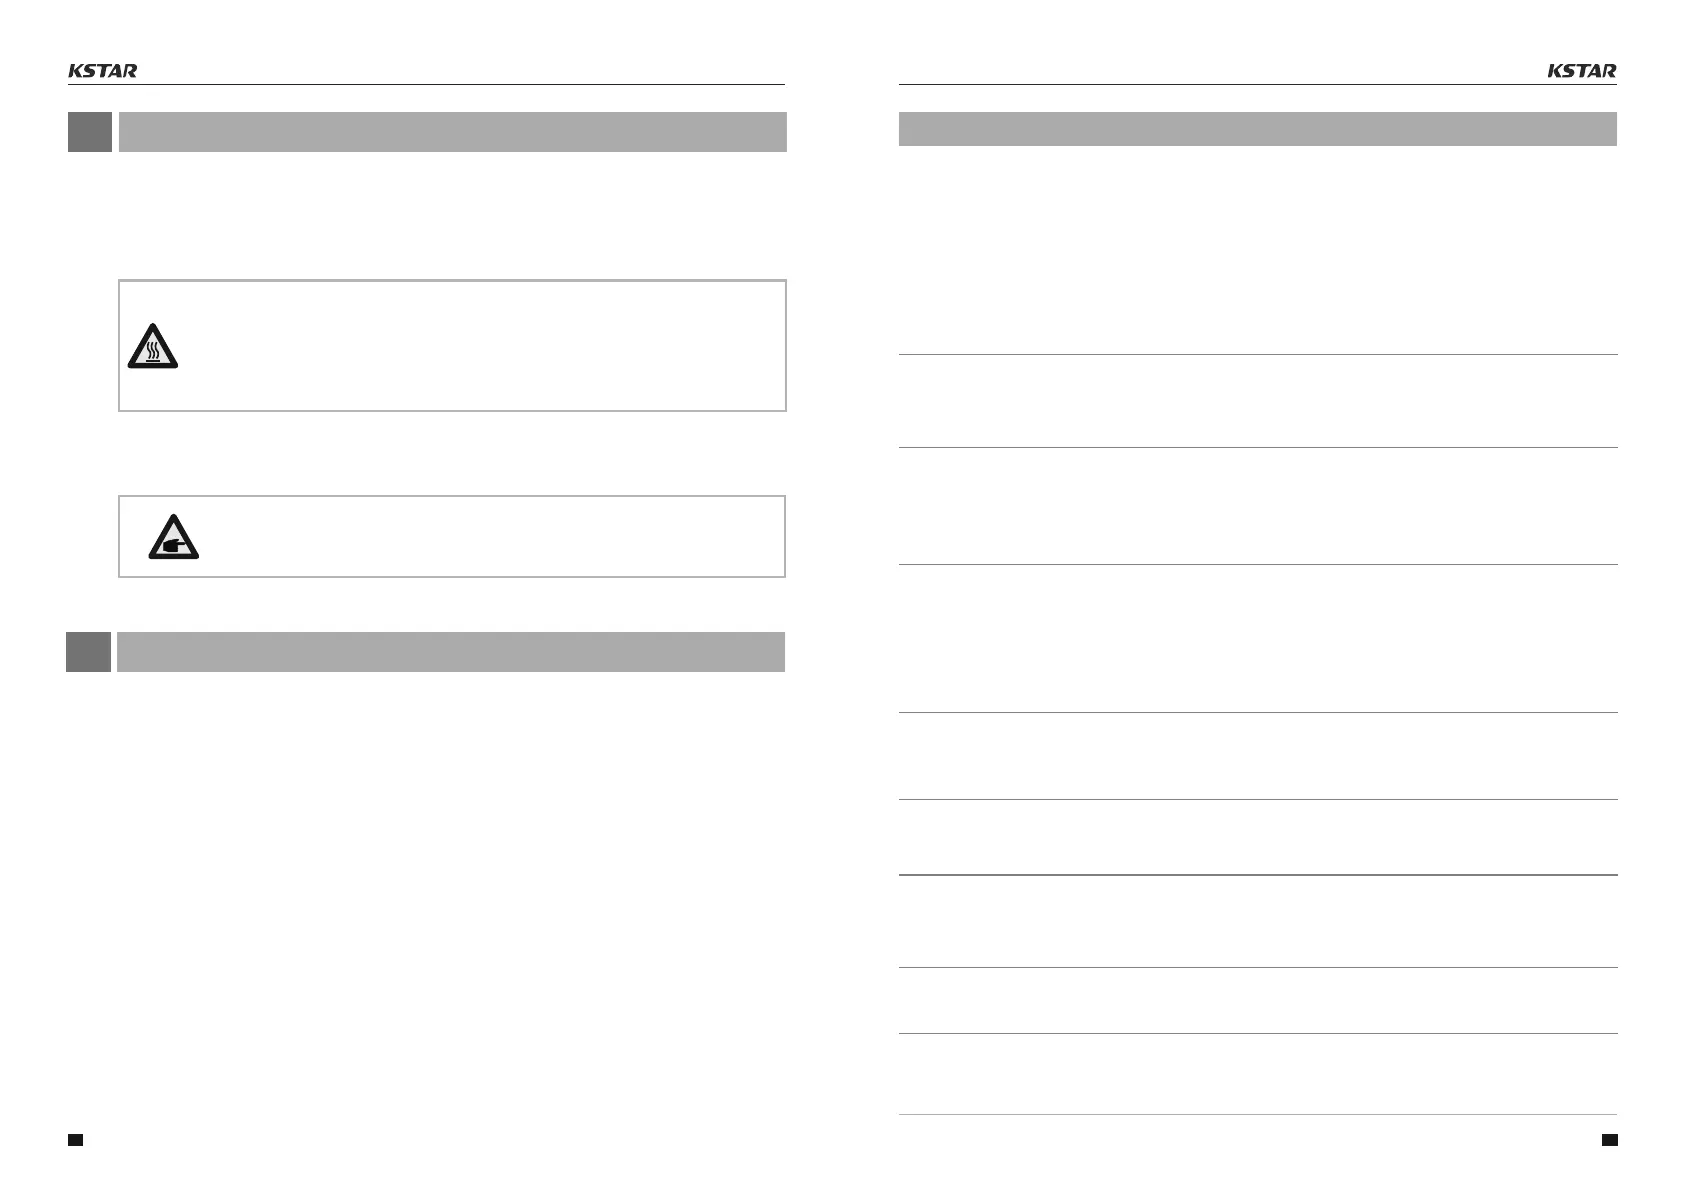The width and height of the screenshot is (1684, 1191).
Task: Select the third table row on the right page
Action: [x=1258, y=506]
